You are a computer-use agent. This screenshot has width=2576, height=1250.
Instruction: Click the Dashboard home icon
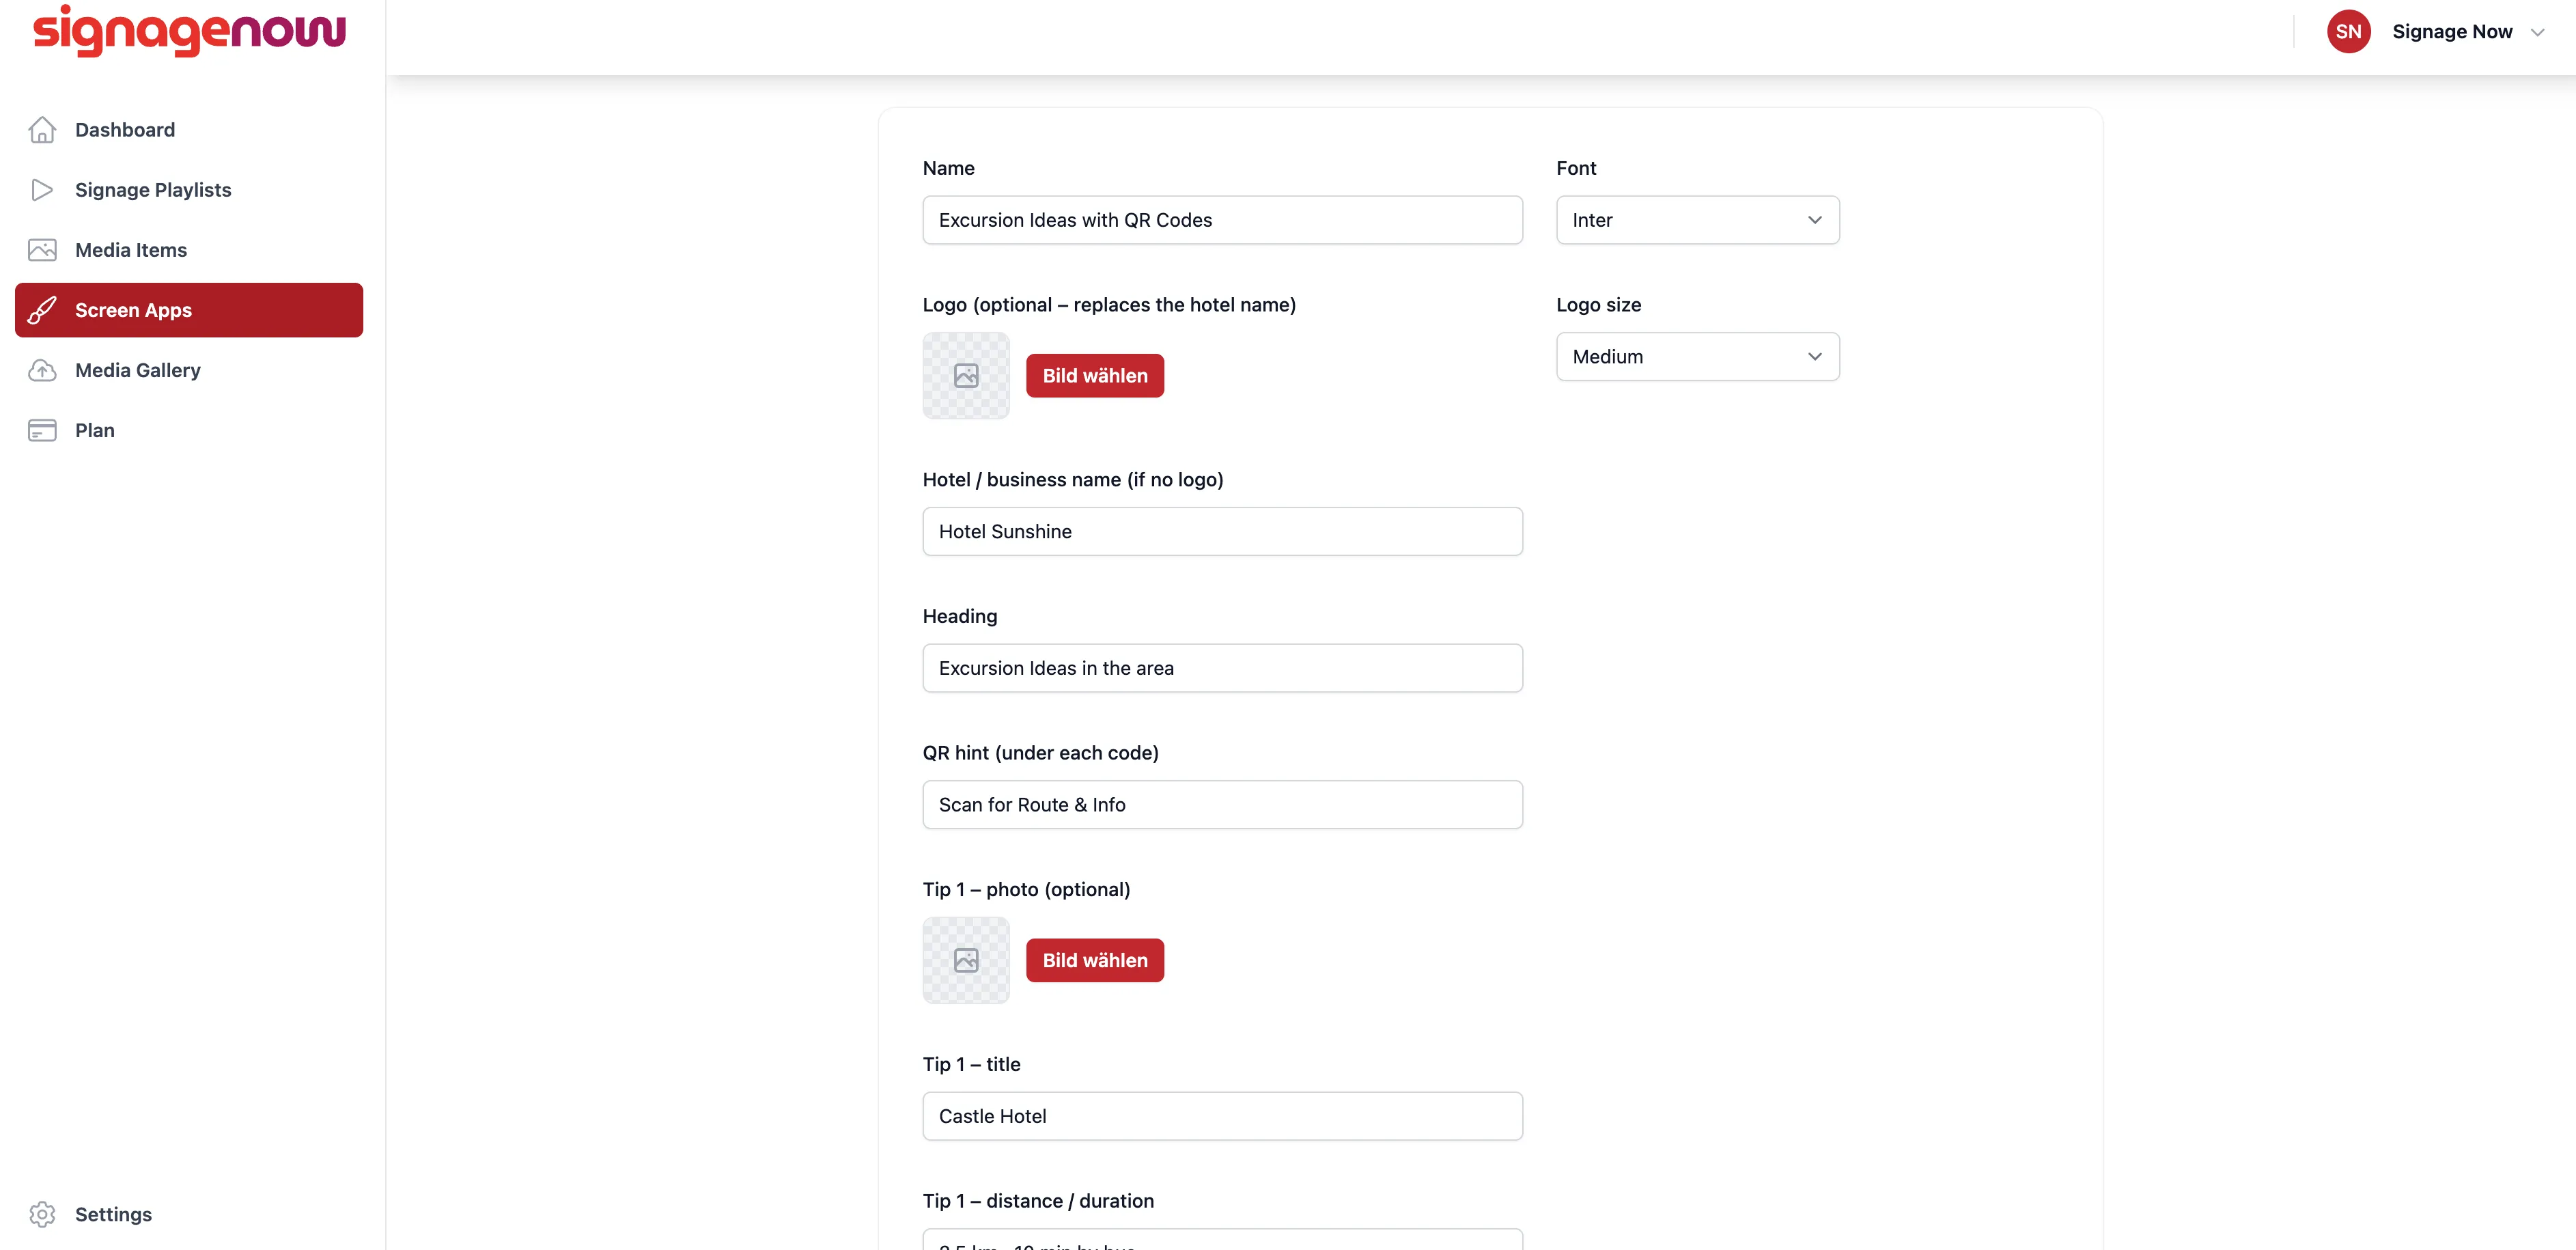pos(42,130)
